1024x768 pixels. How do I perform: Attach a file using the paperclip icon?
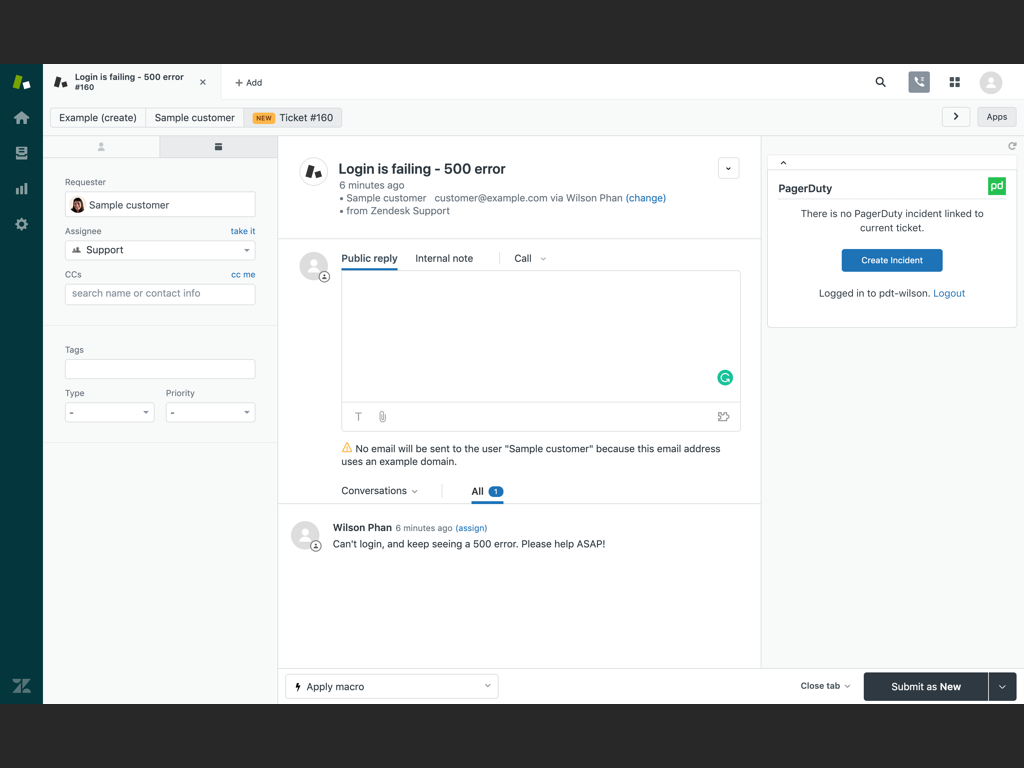coord(382,416)
